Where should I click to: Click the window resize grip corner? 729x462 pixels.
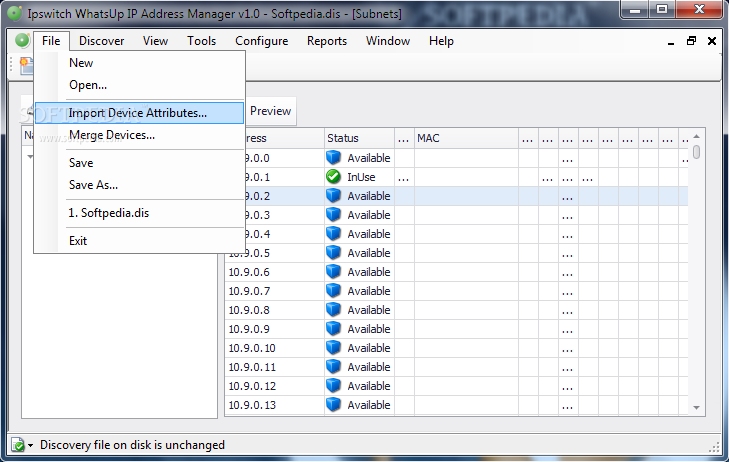pyautogui.click(x=714, y=447)
